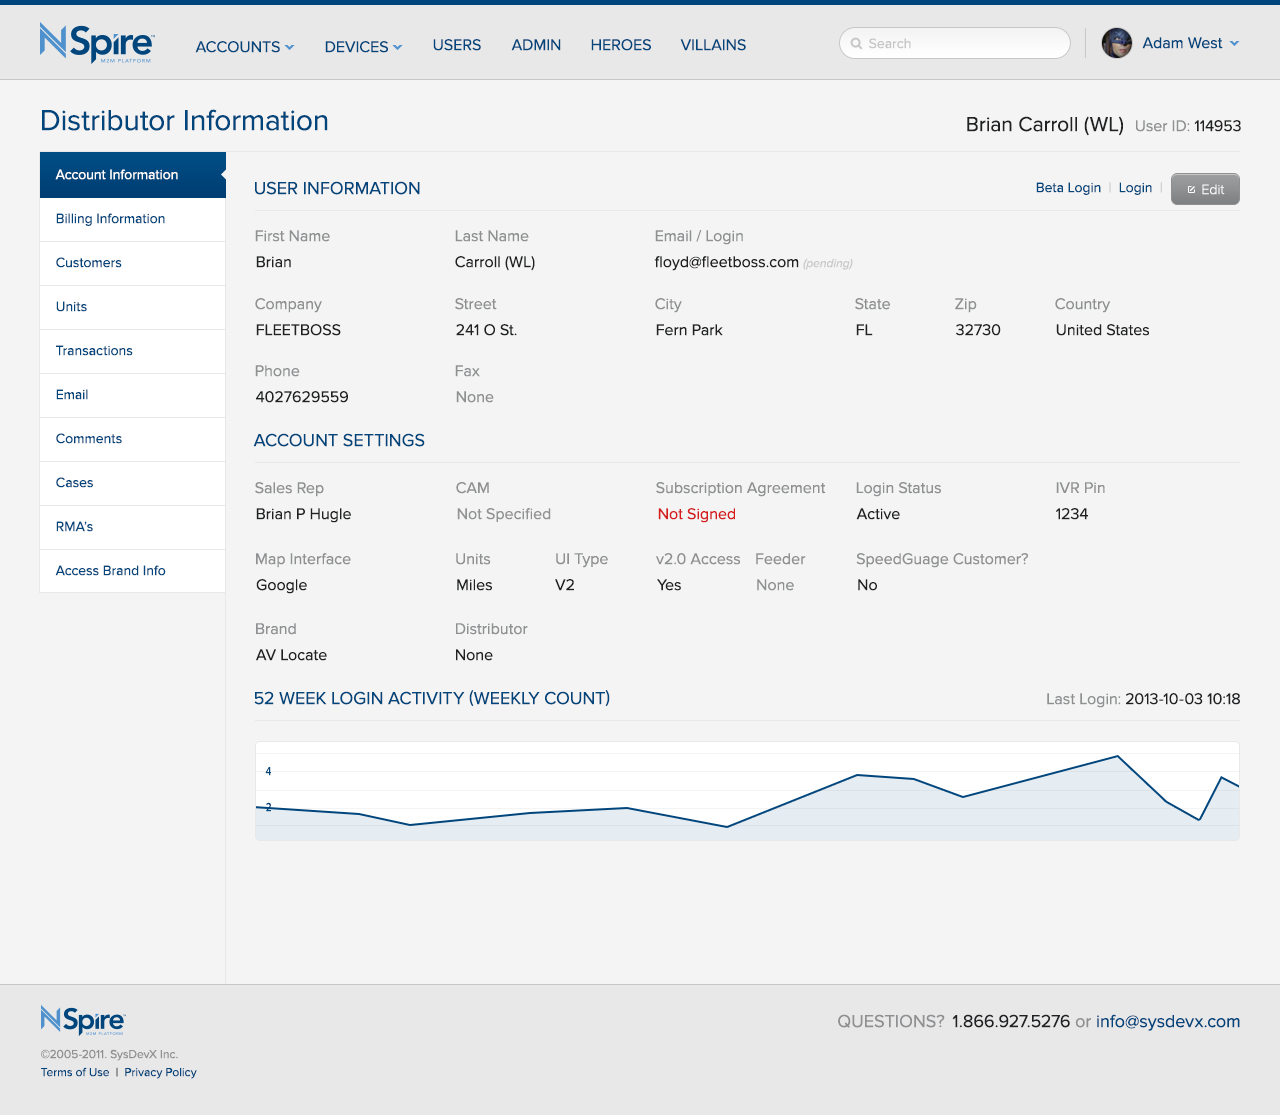1280x1115 pixels.
Task: Navigate to the Heroes section
Action: coord(620,45)
